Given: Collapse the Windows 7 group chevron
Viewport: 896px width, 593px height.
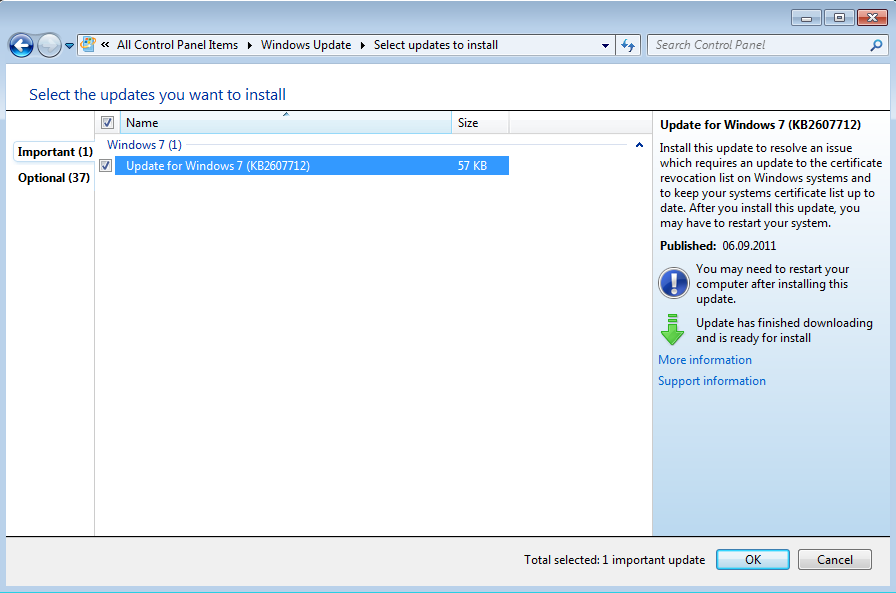Looking at the screenshot, I should pyautogui.click(x=639, y=145).
